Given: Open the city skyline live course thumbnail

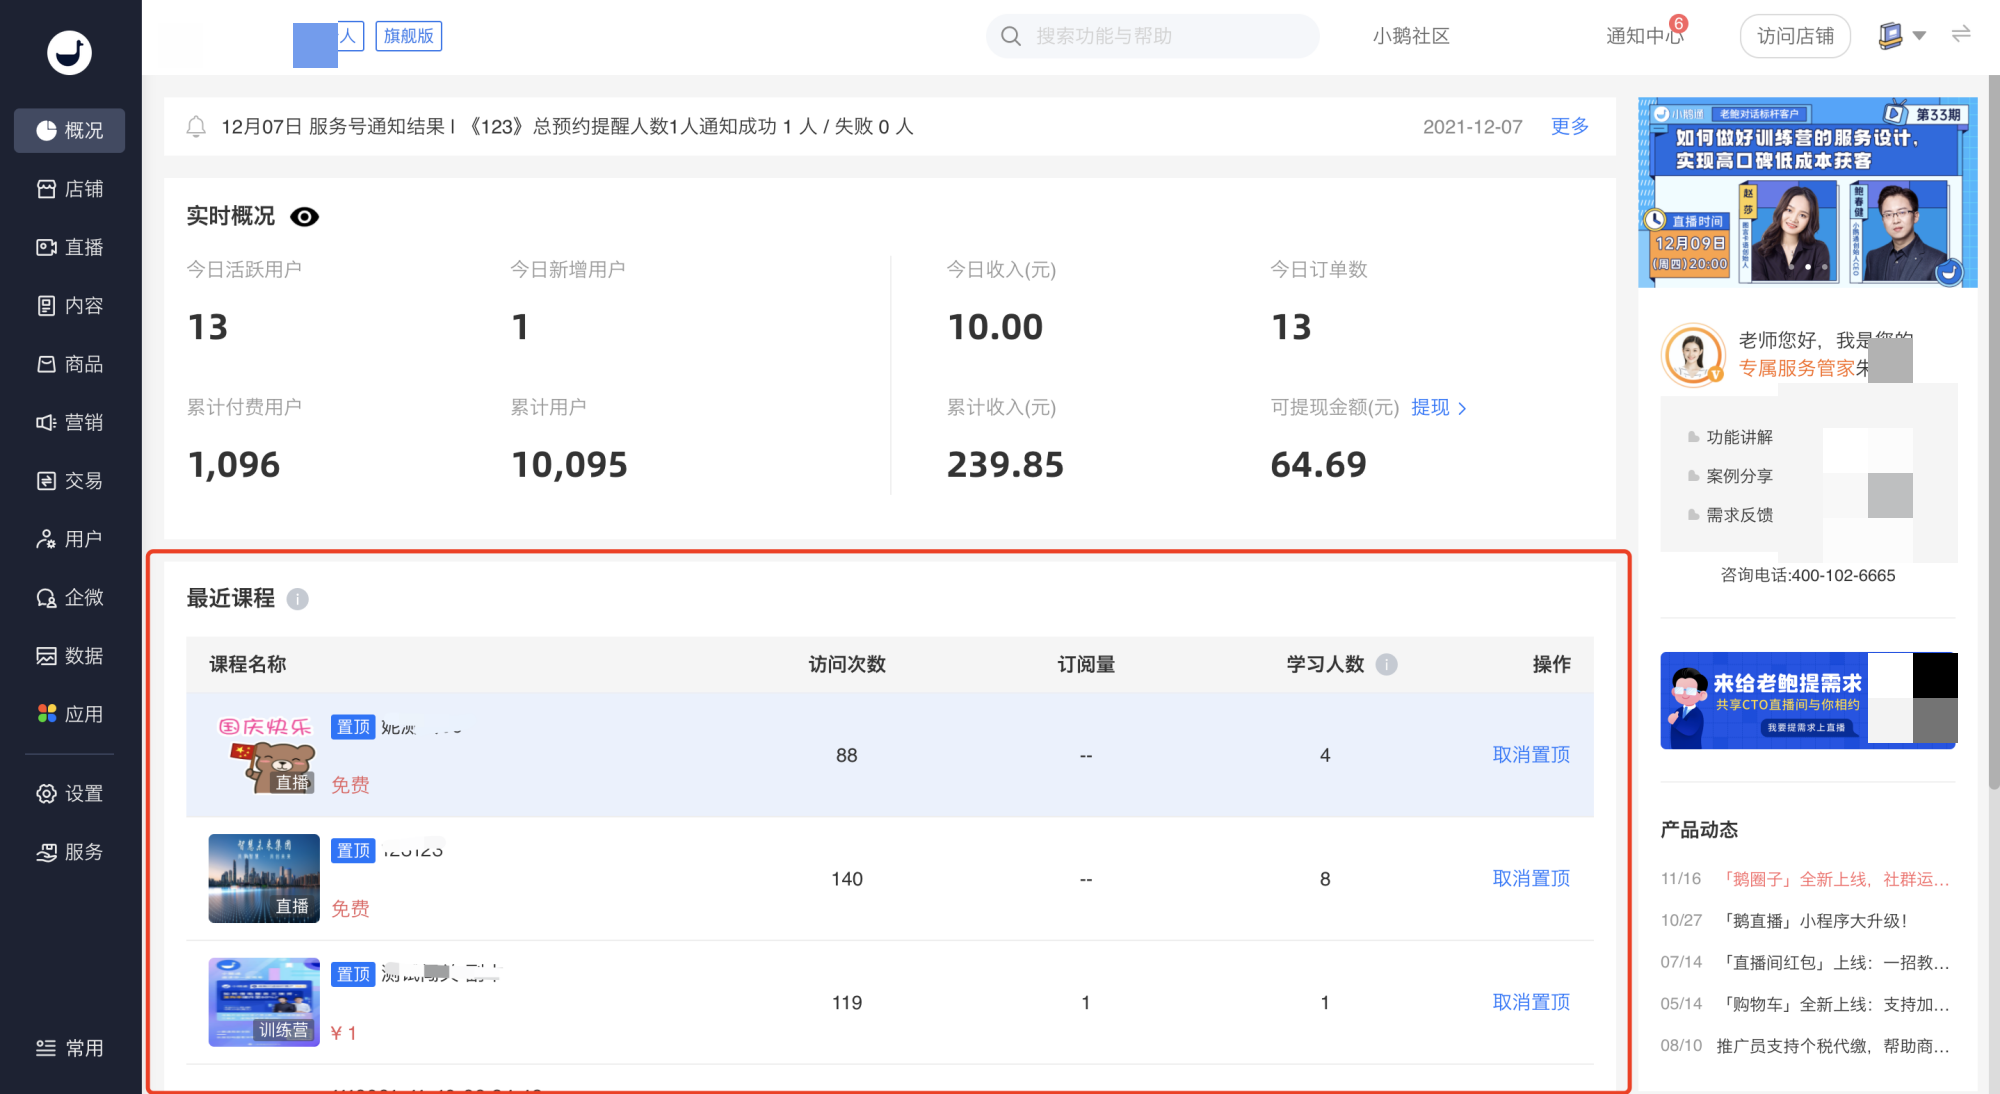Looking at the screenshot, I should 264,879.
